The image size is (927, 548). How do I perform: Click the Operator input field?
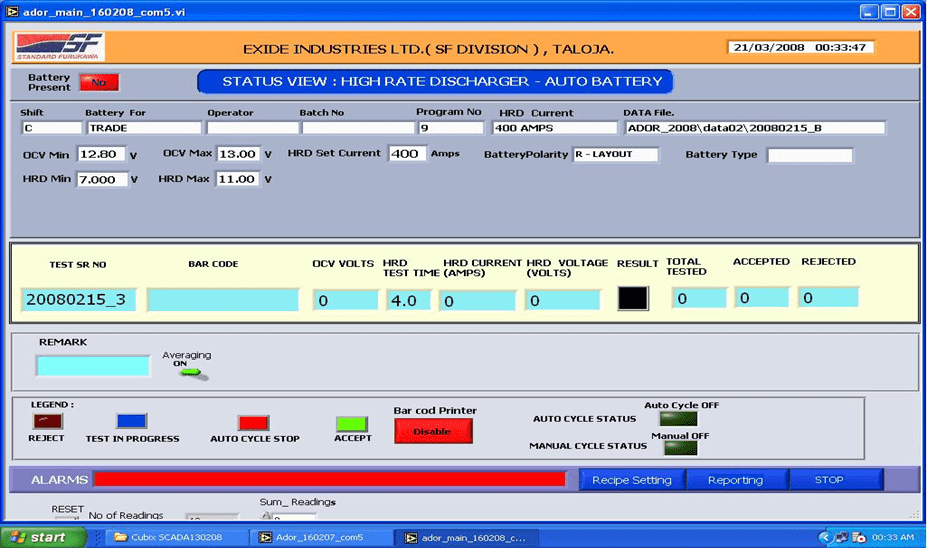(253, 128)
